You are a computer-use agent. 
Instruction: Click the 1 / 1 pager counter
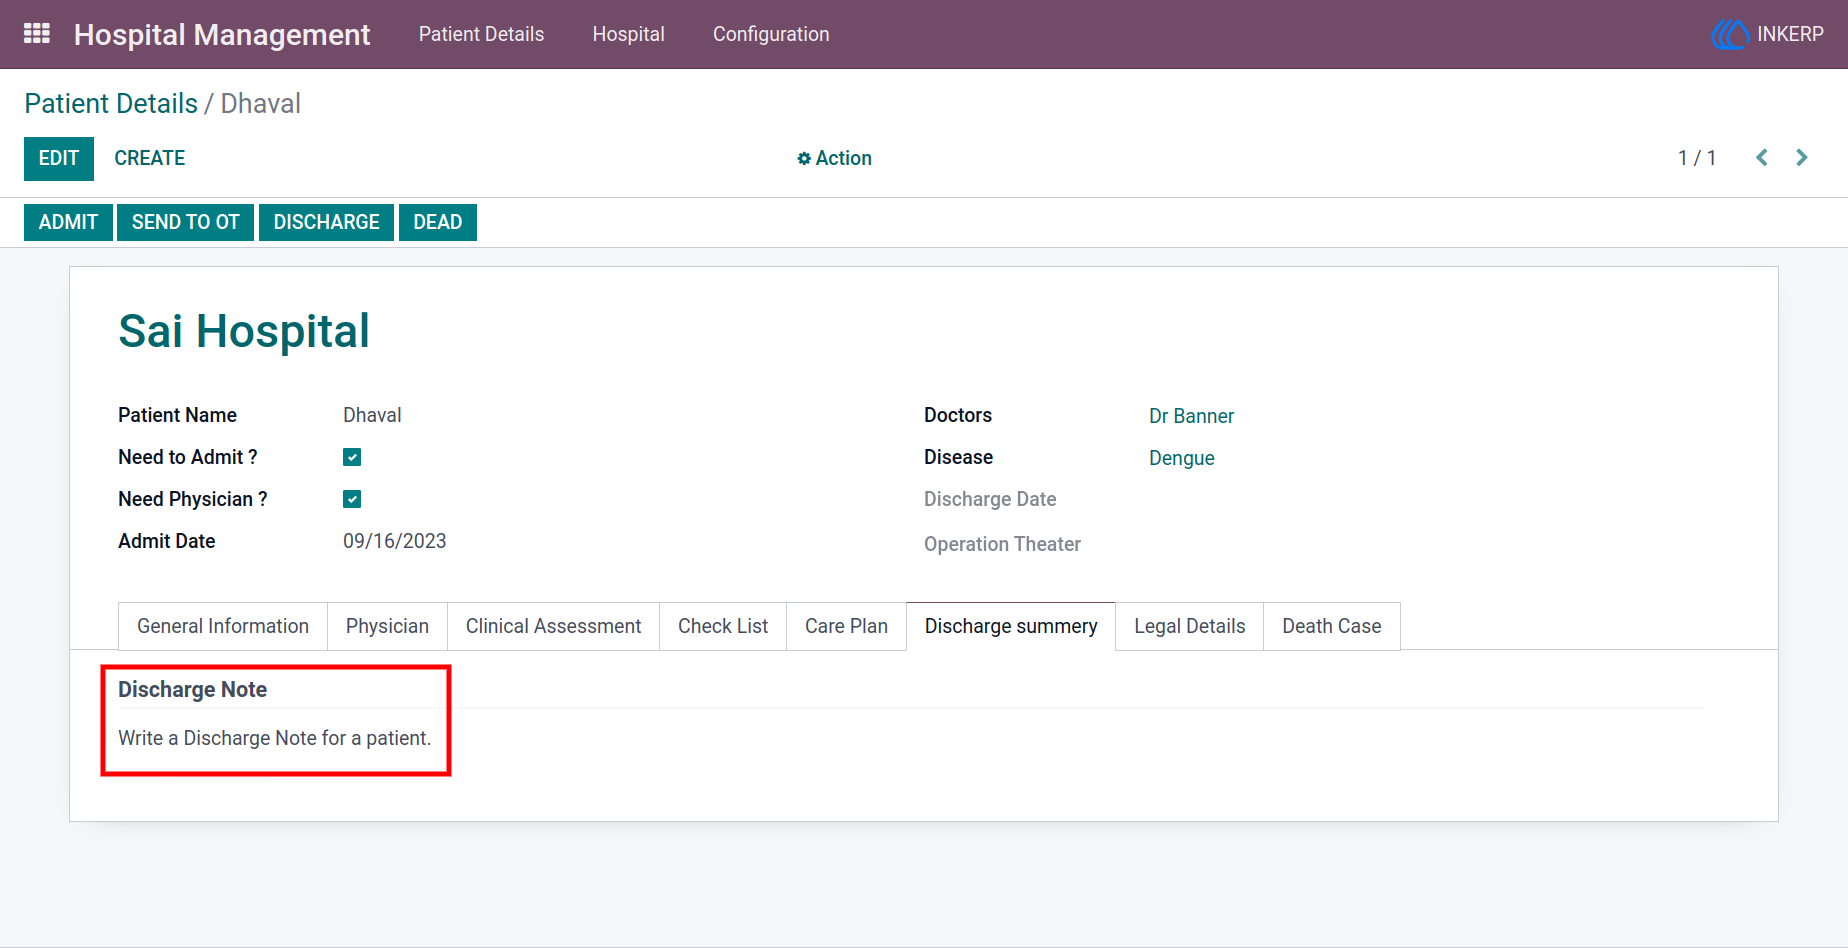click(x=1697, y=158)
